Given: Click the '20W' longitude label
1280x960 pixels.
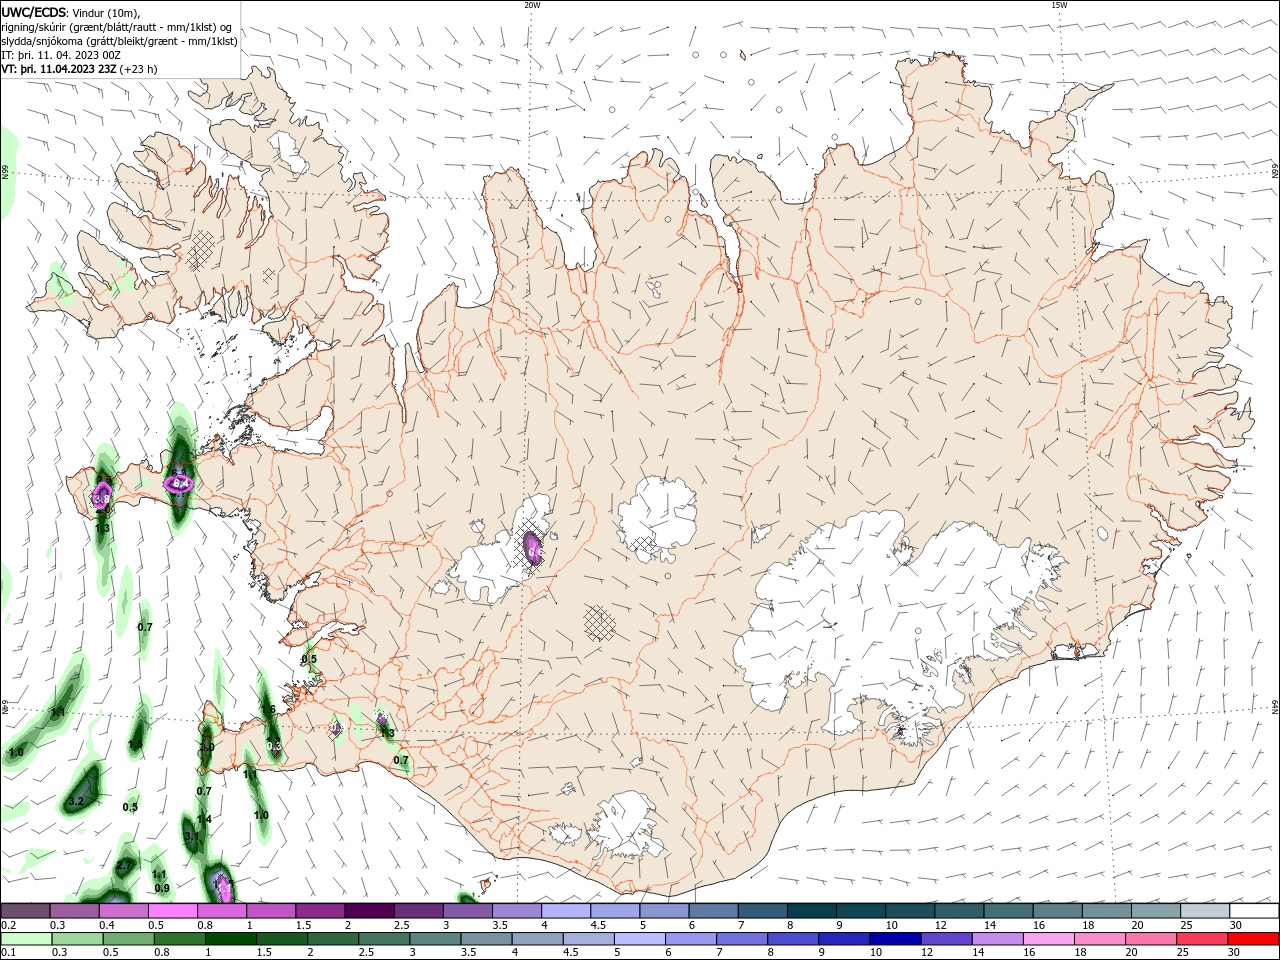Looking at the screenshot, I should [x=532, y=5].
